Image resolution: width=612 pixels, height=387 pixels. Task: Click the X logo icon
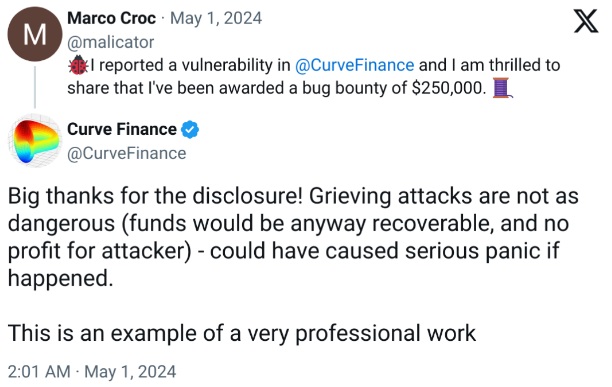[585, 21]
